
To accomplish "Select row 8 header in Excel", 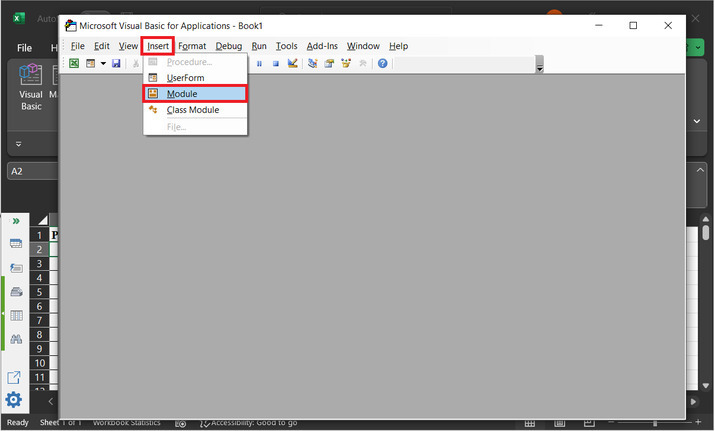I will [x=39, y=335].
